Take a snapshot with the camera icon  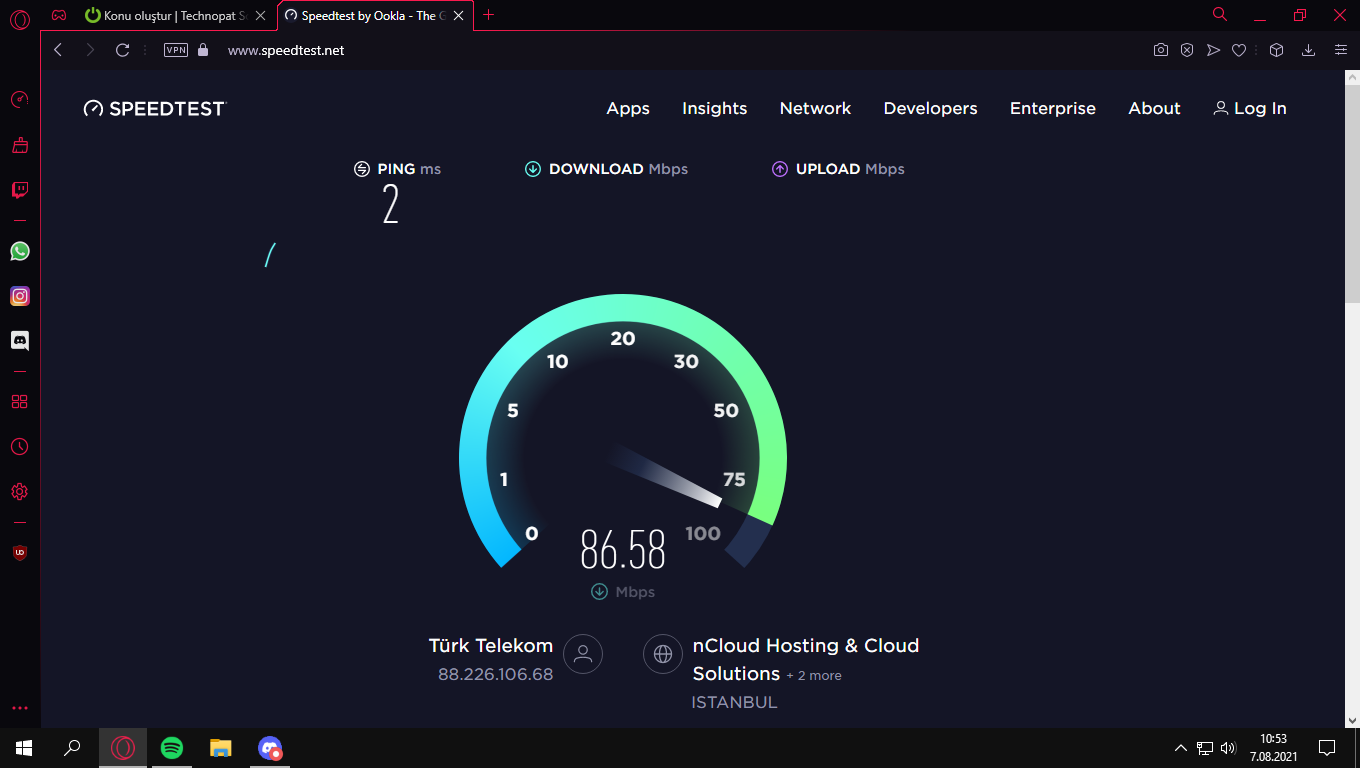pyautogui.click(x=1161, y=50)
